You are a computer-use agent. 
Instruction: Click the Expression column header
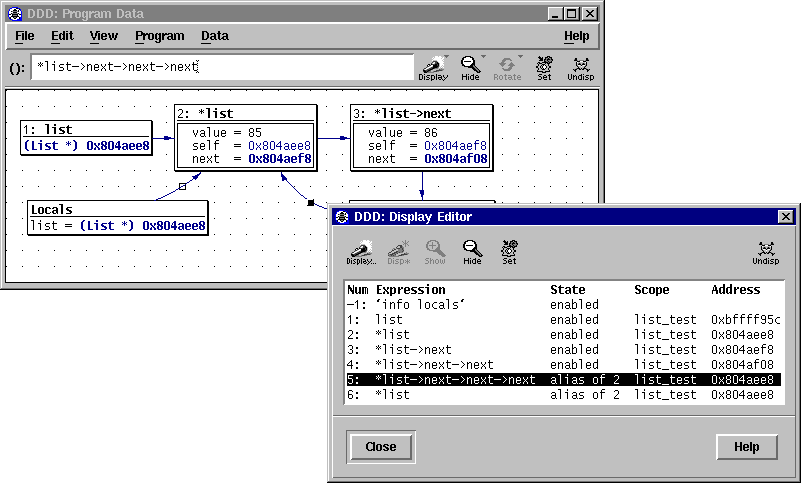point(411,290)
